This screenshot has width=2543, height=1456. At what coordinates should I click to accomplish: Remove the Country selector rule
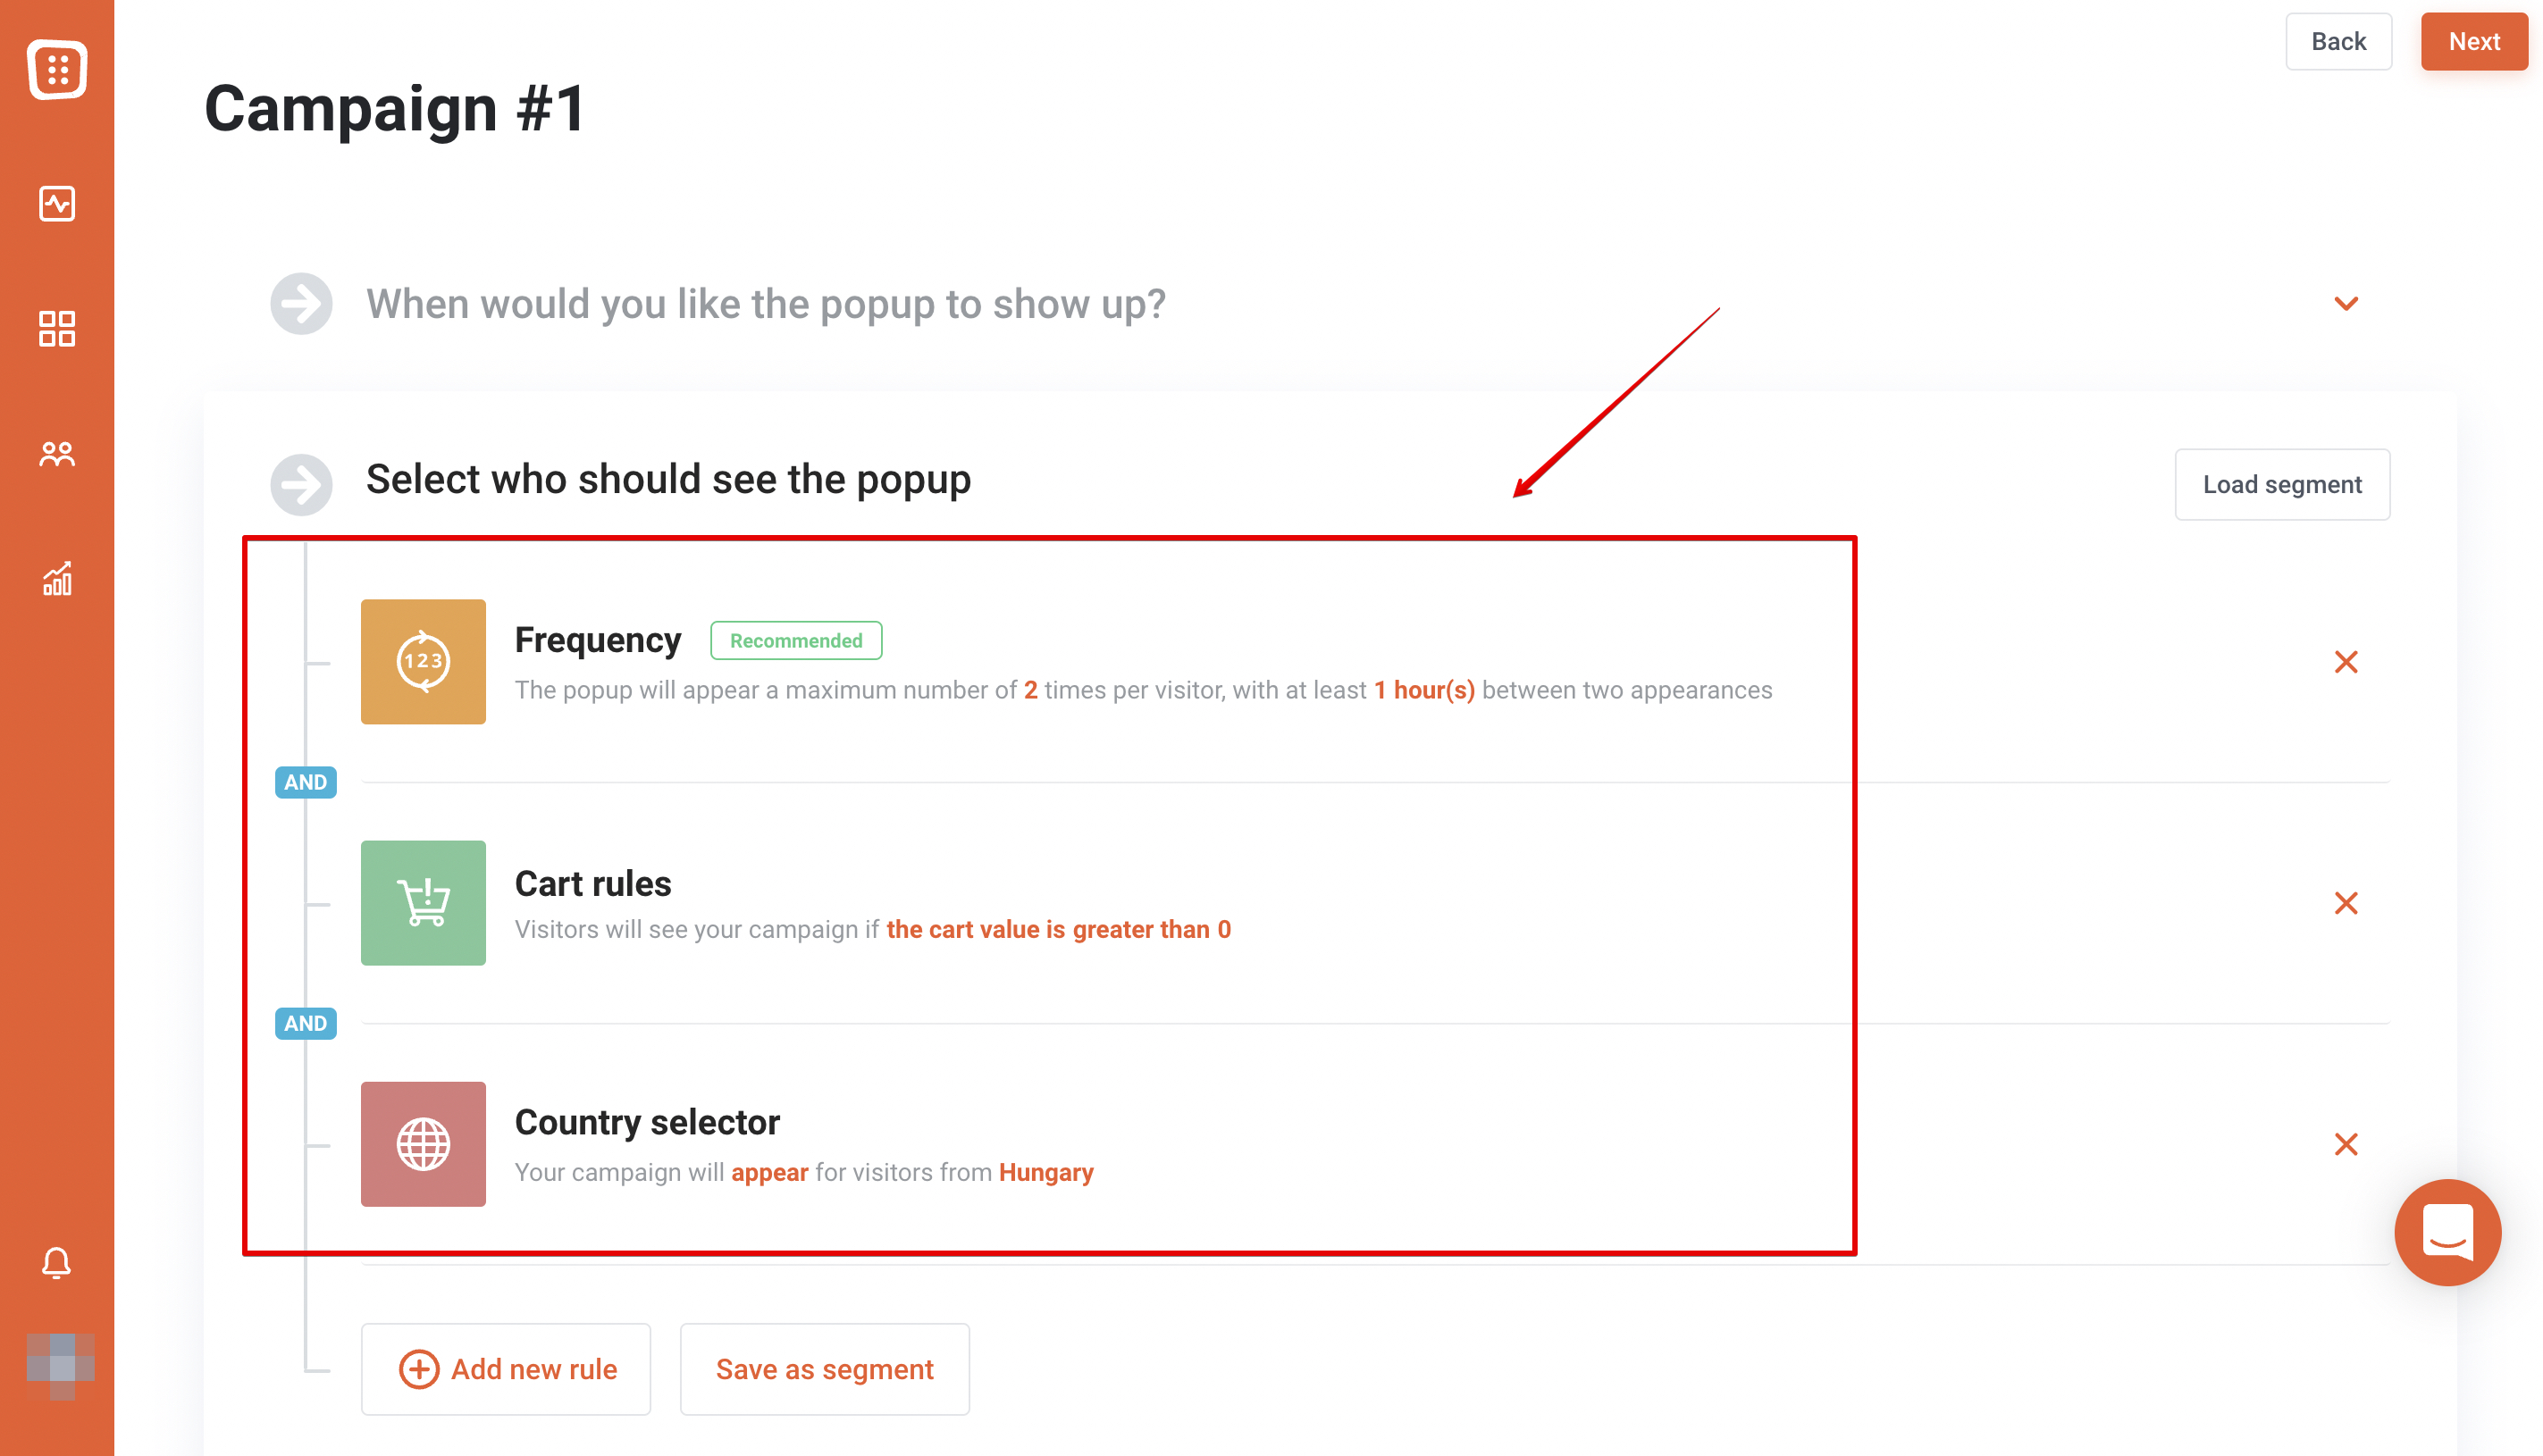[2346, 1144]
